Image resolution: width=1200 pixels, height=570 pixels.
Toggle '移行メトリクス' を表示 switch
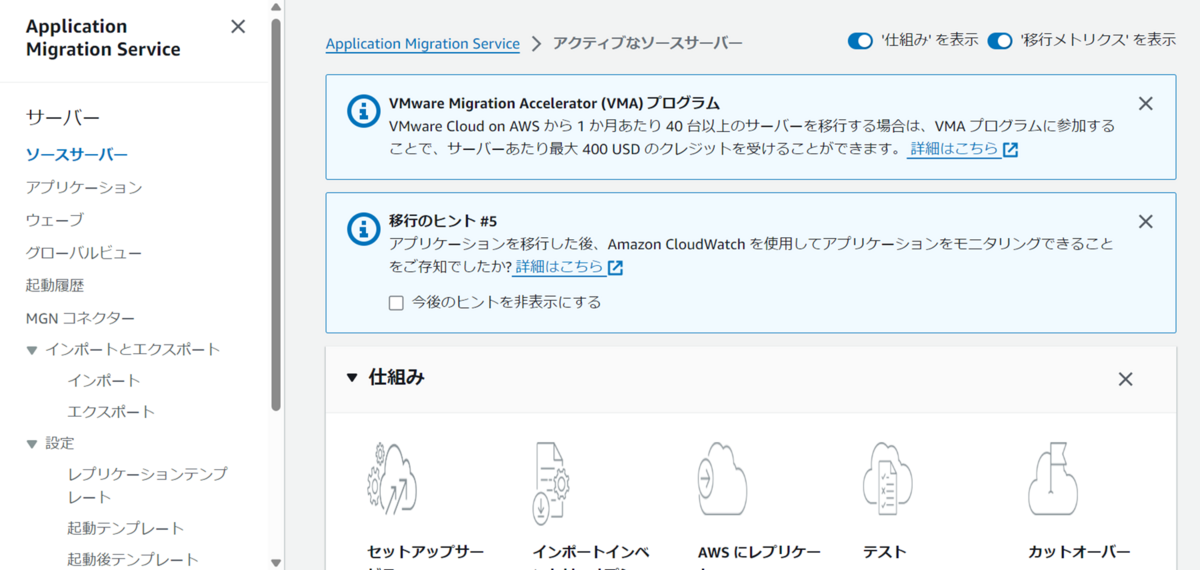point(1000,41)
